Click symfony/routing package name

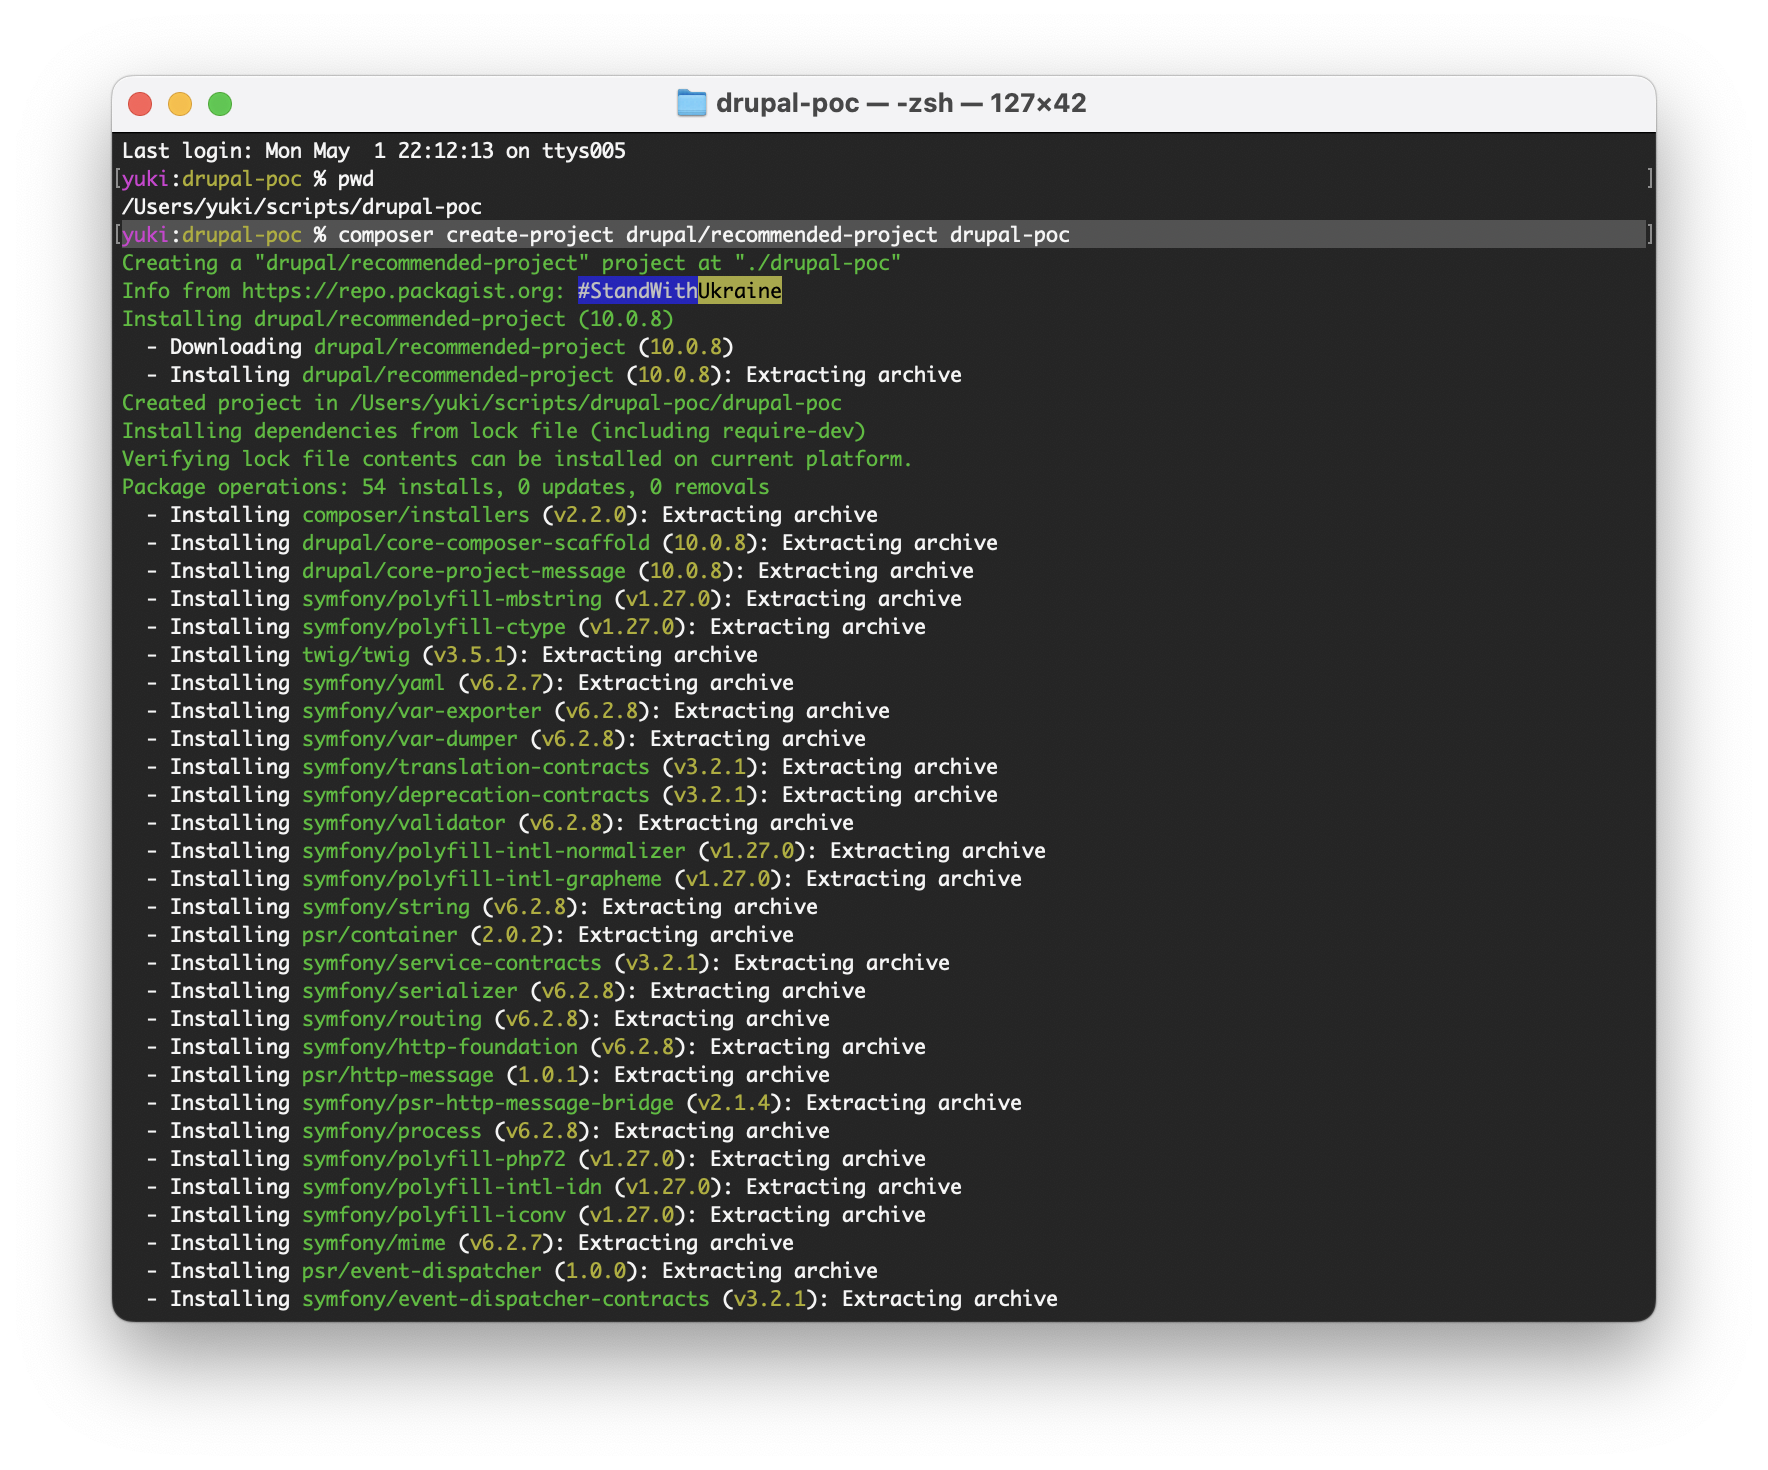(x=392, y=1019)
